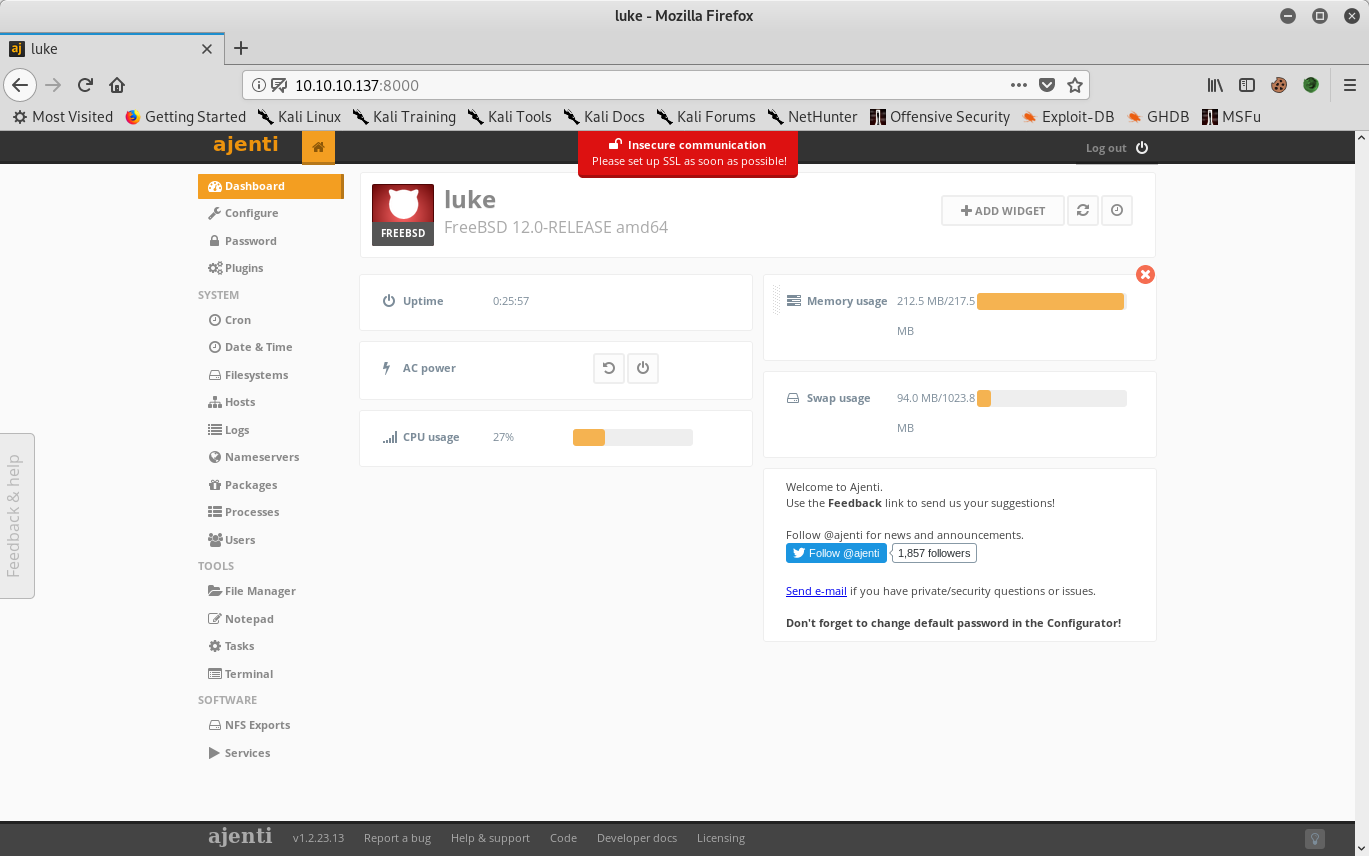Open the Feedback & help side tab
Image resolution: width=1369 pixels, height=856 pixels.
coord(17,516)
